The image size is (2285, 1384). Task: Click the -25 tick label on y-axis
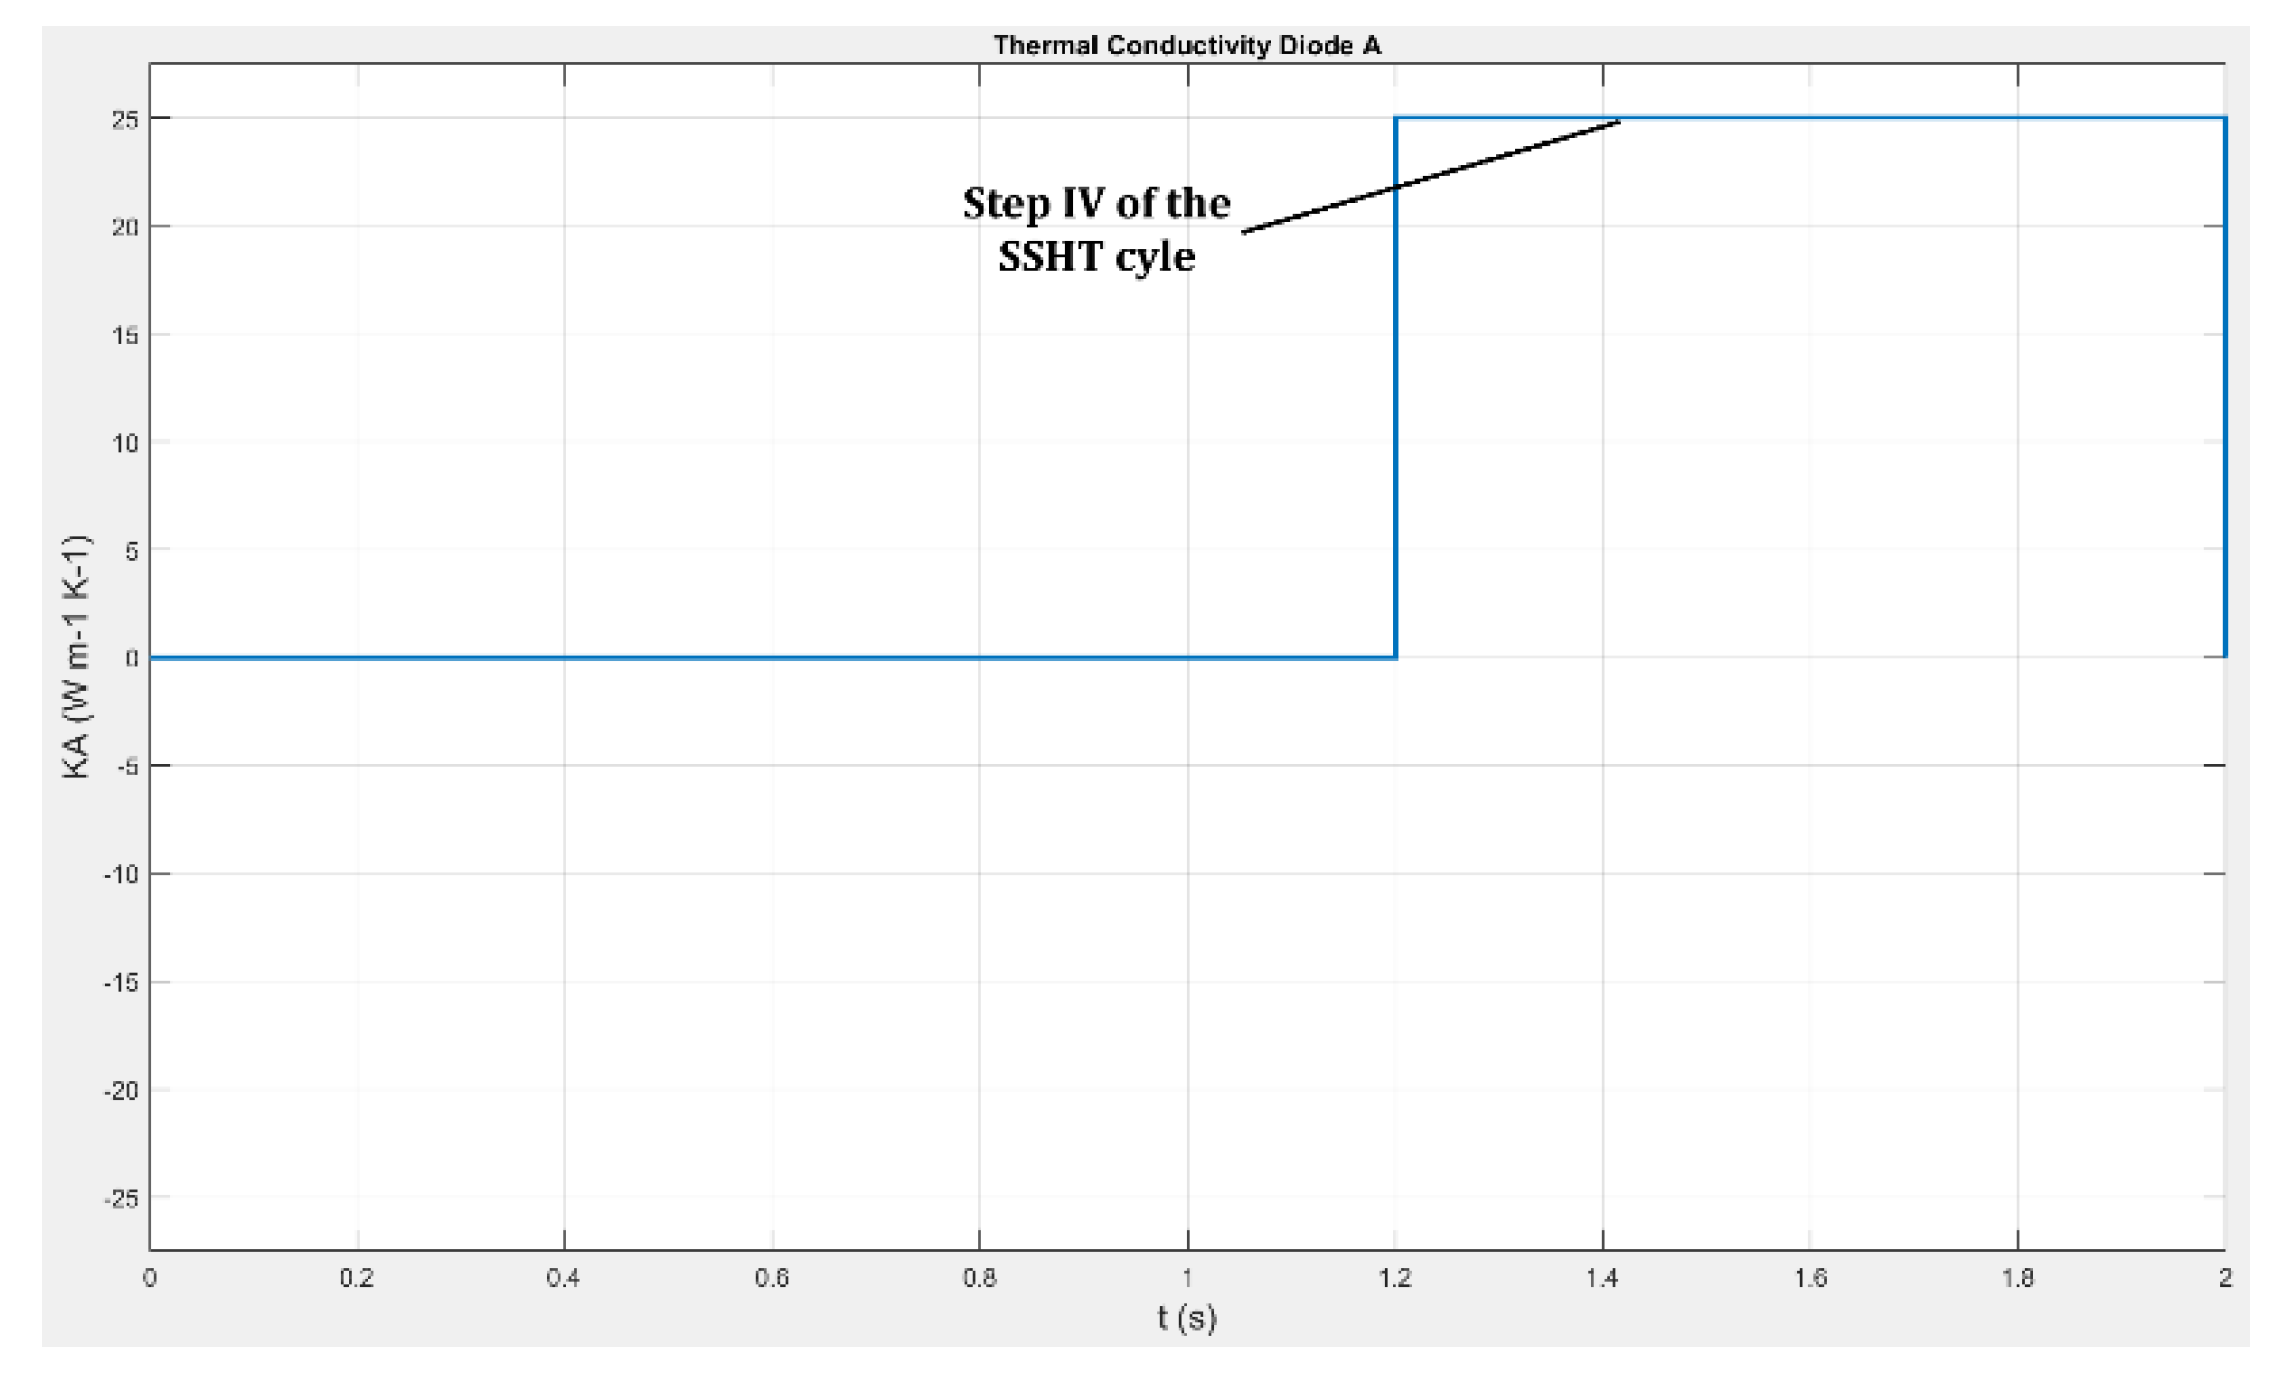pyautogui.click(x=121, y=1198)
